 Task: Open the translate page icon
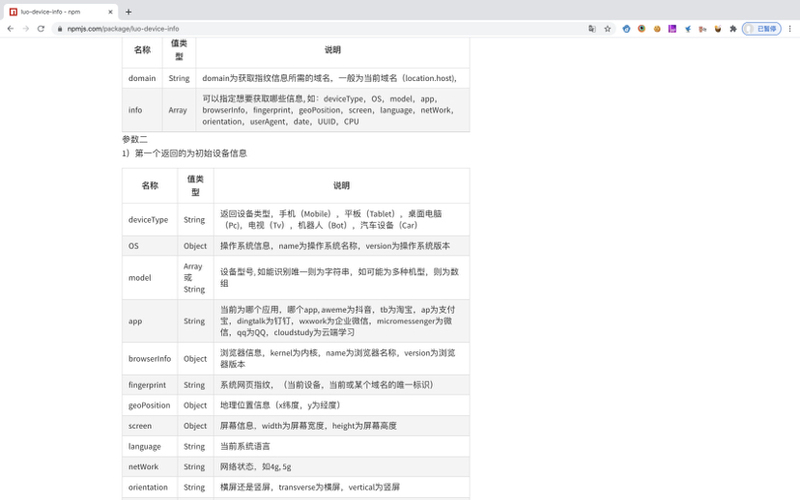pos(592,29)
